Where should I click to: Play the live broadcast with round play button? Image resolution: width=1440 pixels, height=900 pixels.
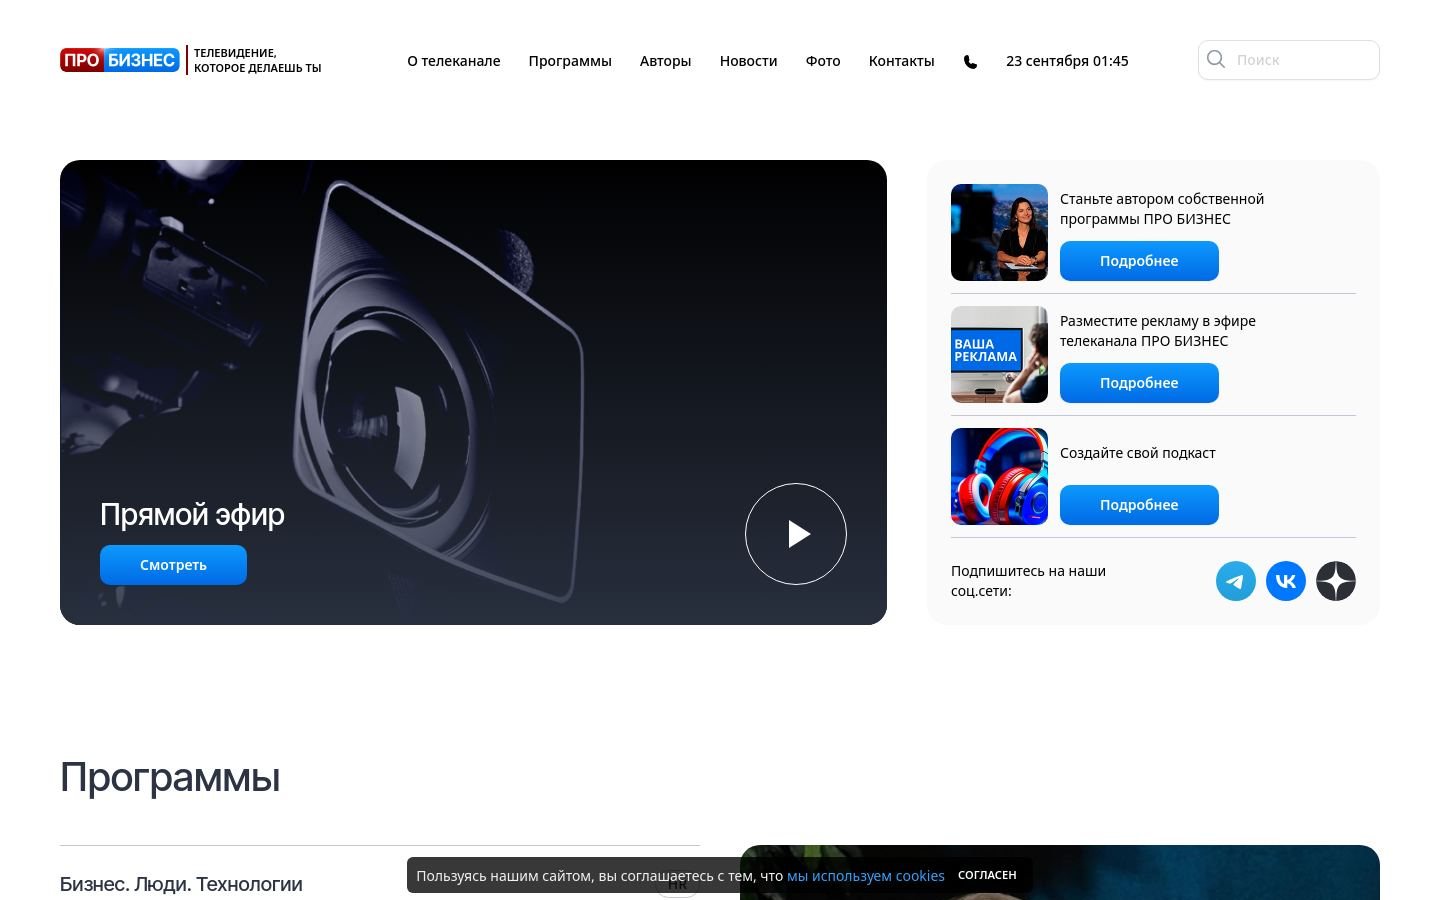796,534
